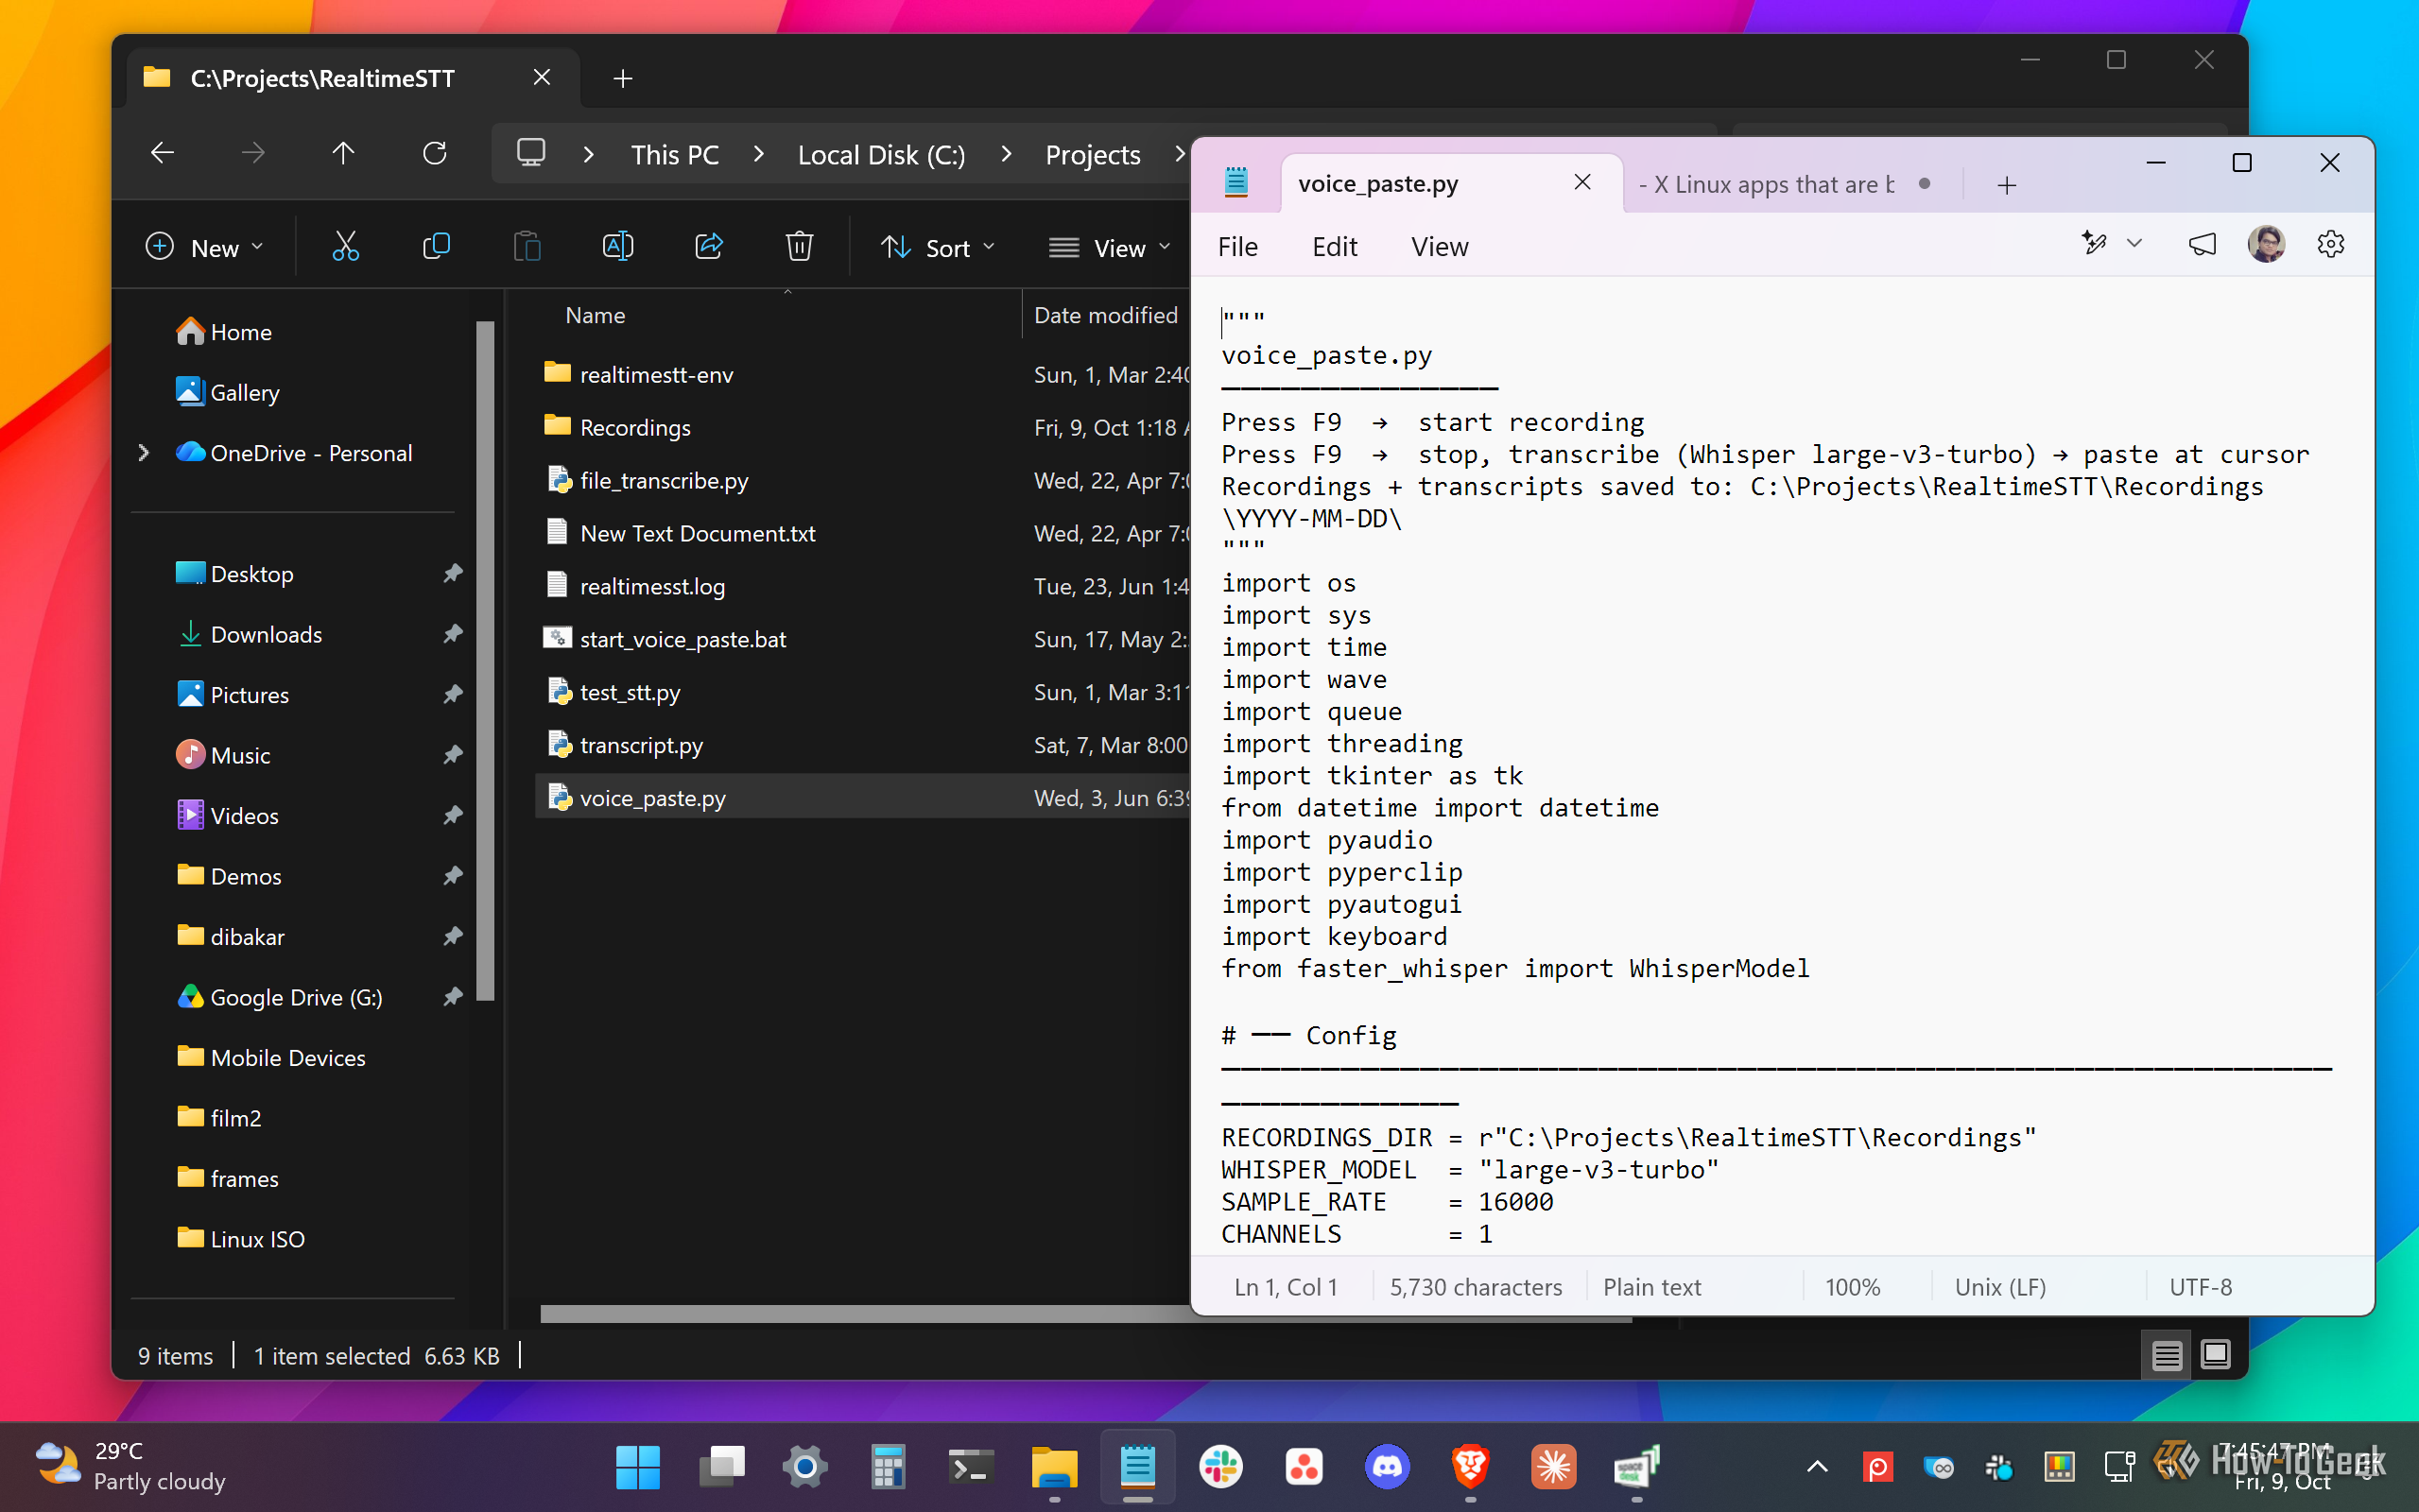The image size is (2419, 1512).
Task: Open Notepad settings gear icon
Action: 2330,245
